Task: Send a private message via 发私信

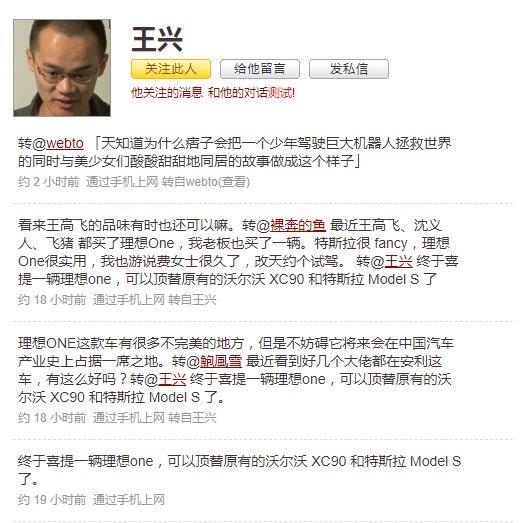Action: [x=349, y=69]
